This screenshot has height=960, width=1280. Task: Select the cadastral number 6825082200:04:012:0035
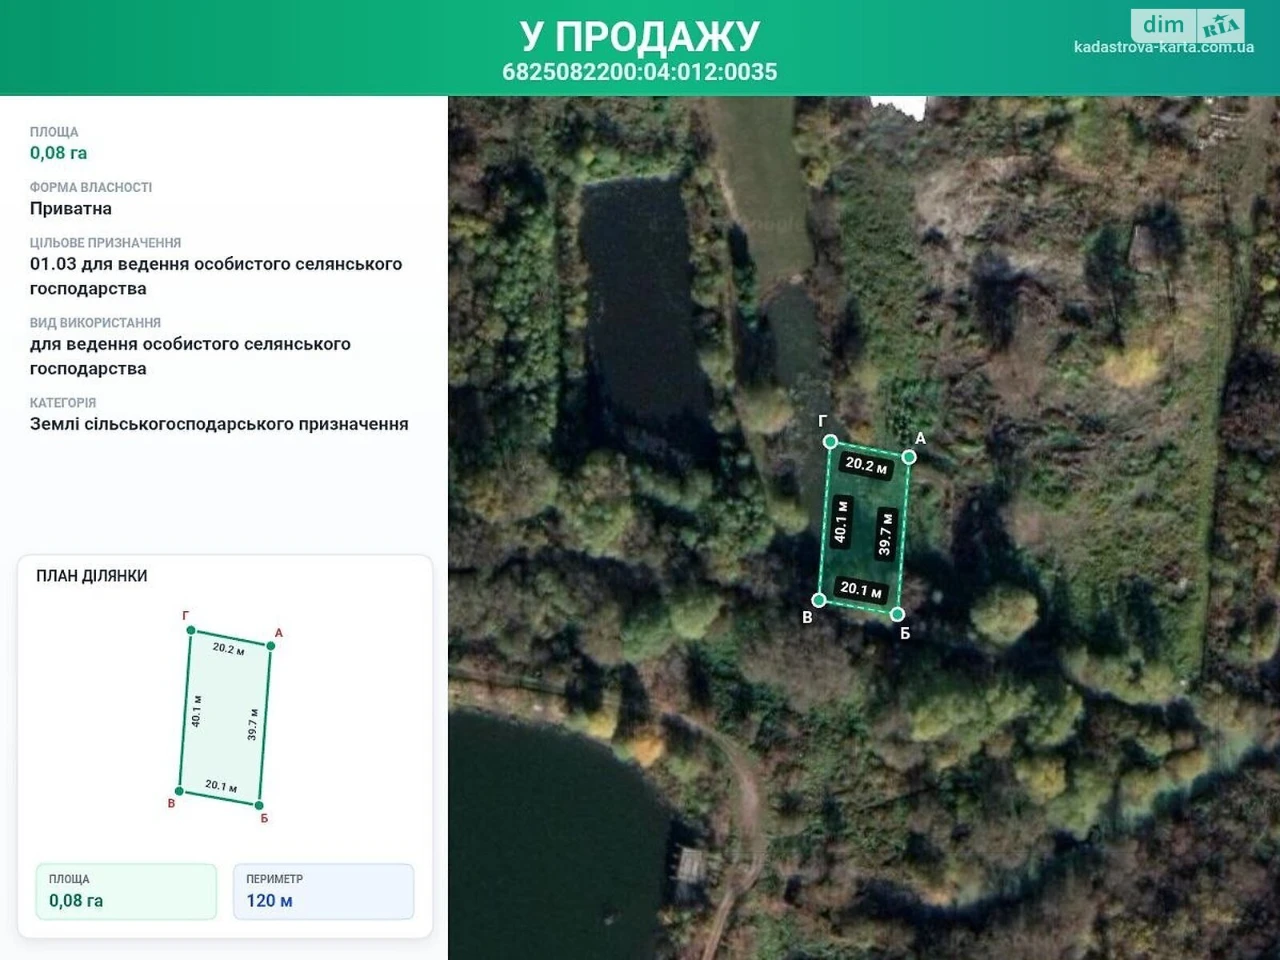pyautogui.click(x=640, y=72)
